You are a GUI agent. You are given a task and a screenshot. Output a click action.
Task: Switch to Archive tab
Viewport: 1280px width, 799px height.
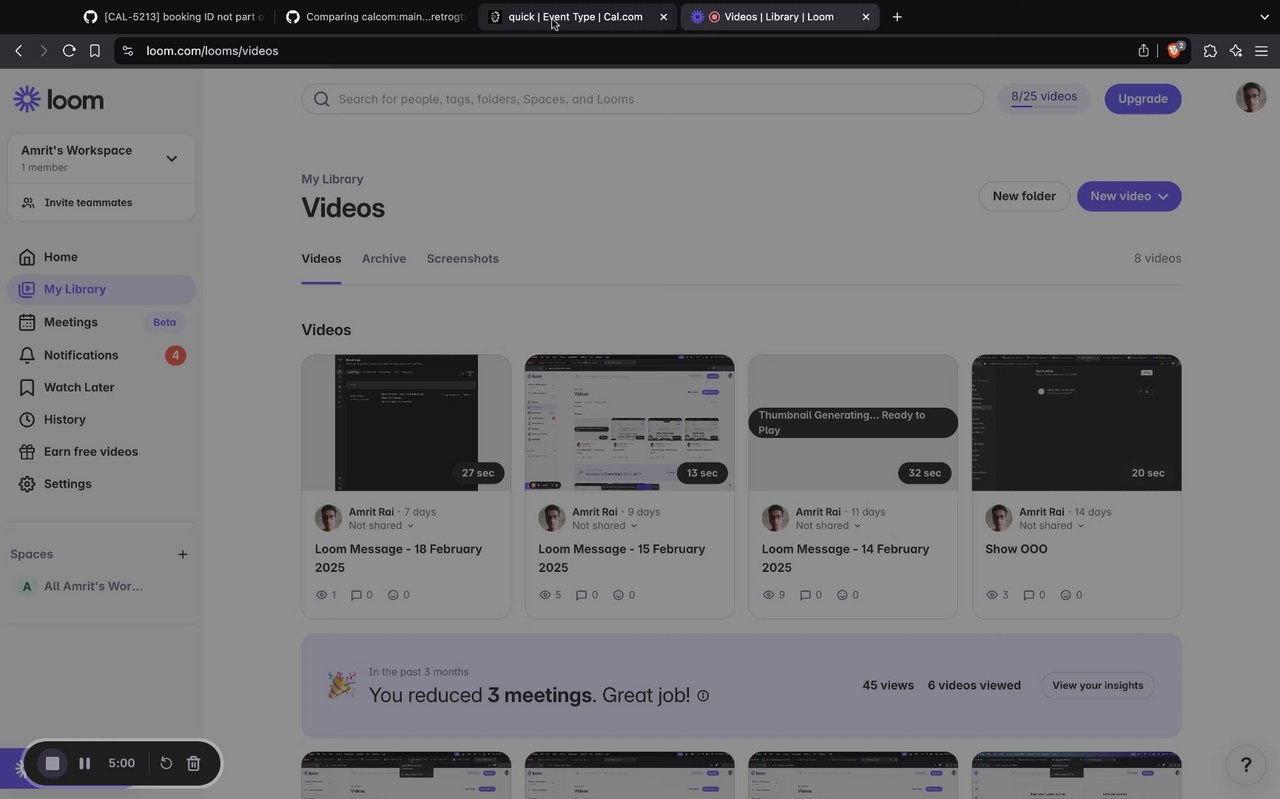coord(384,258)
